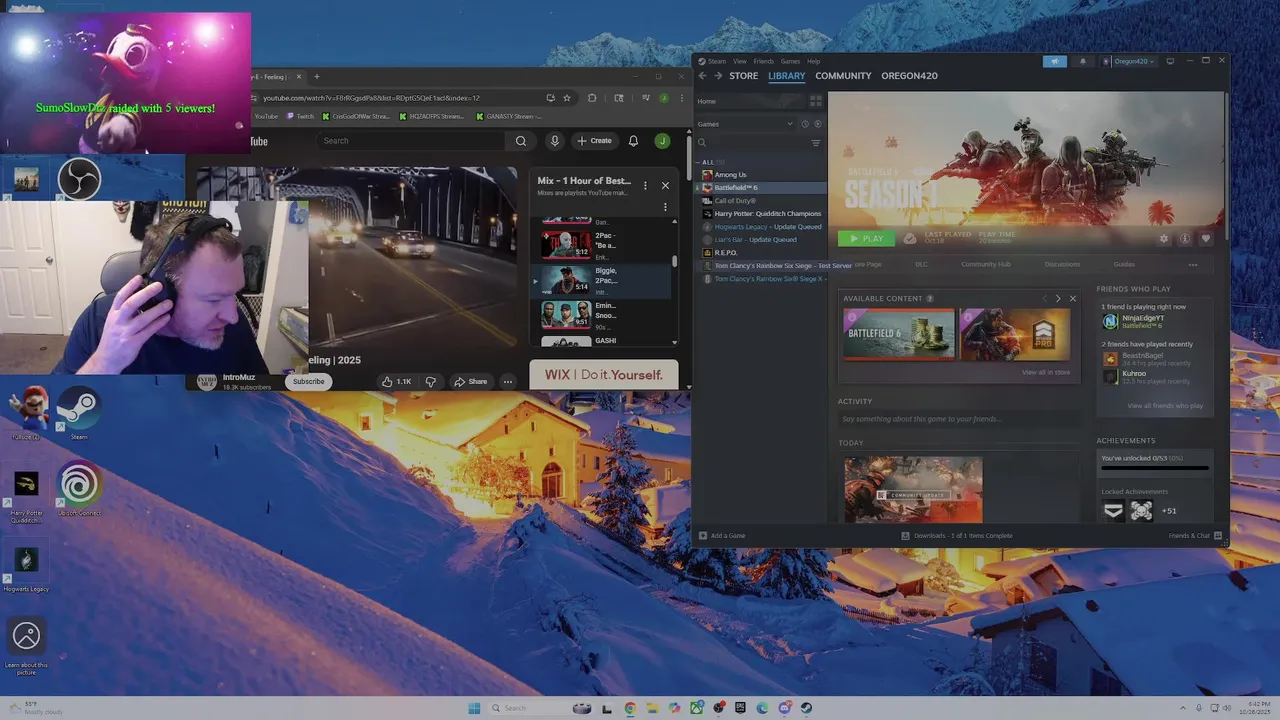Viewport: 1280px width, 720px height.
Task: Open Steam menu in Steam menu bar
Action: click(x=717, y=61)
